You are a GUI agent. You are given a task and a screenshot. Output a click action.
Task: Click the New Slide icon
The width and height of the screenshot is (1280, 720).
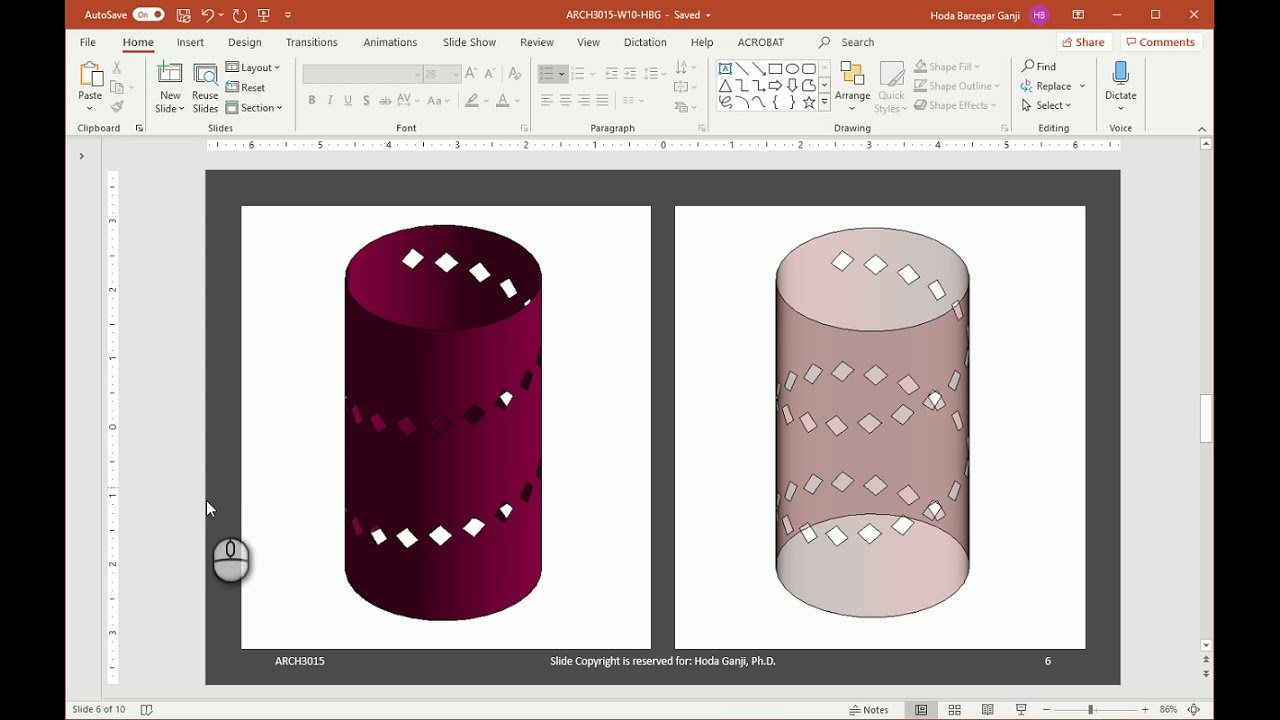pyautogui.click(x=170, y=76)
